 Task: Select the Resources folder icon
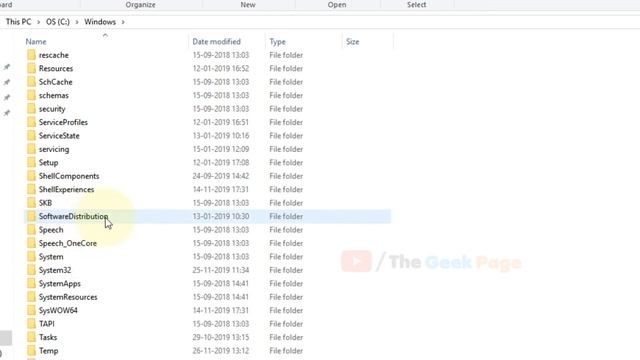tap(31, 69)
